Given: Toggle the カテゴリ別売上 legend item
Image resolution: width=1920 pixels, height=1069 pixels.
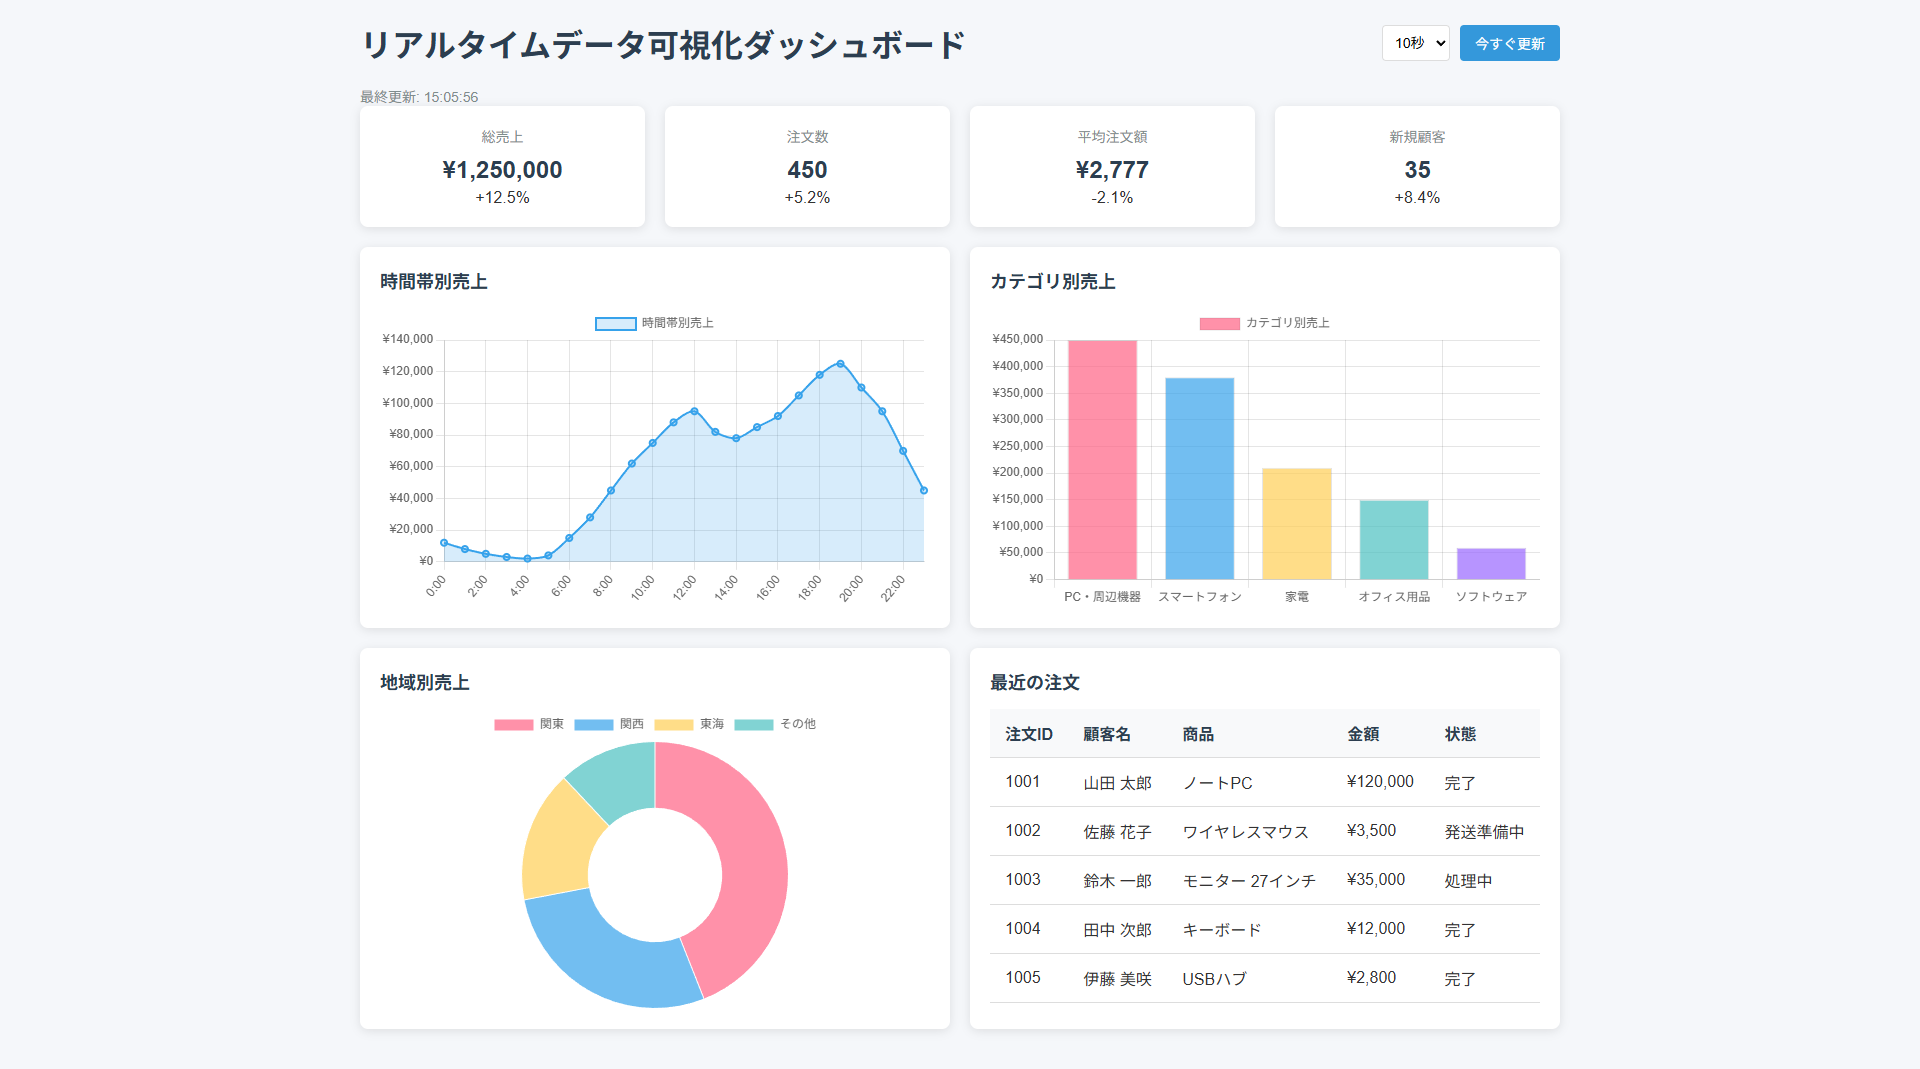Looking at the screenshot, I should (1264, 323).
